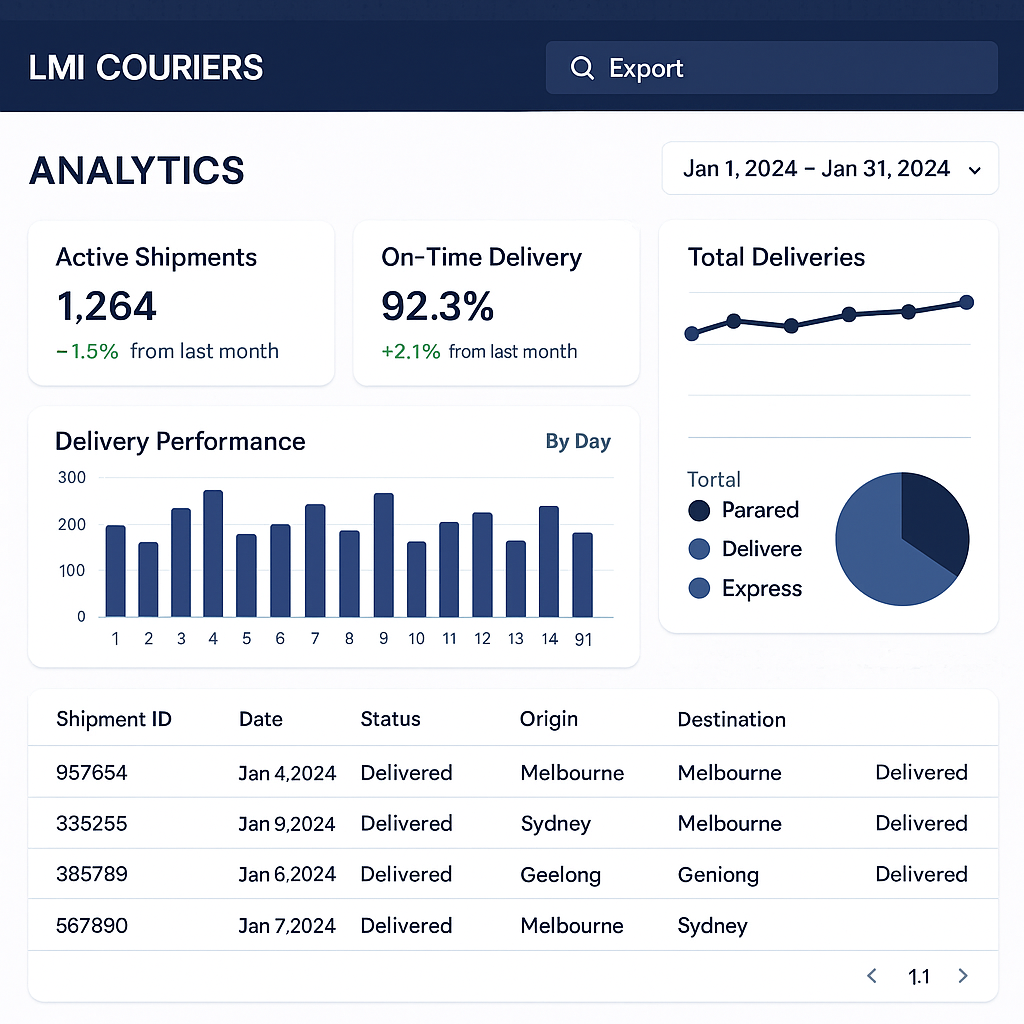Click the Express legend color dot
The image size is (1024, 1024).
(x=700, y=588)
